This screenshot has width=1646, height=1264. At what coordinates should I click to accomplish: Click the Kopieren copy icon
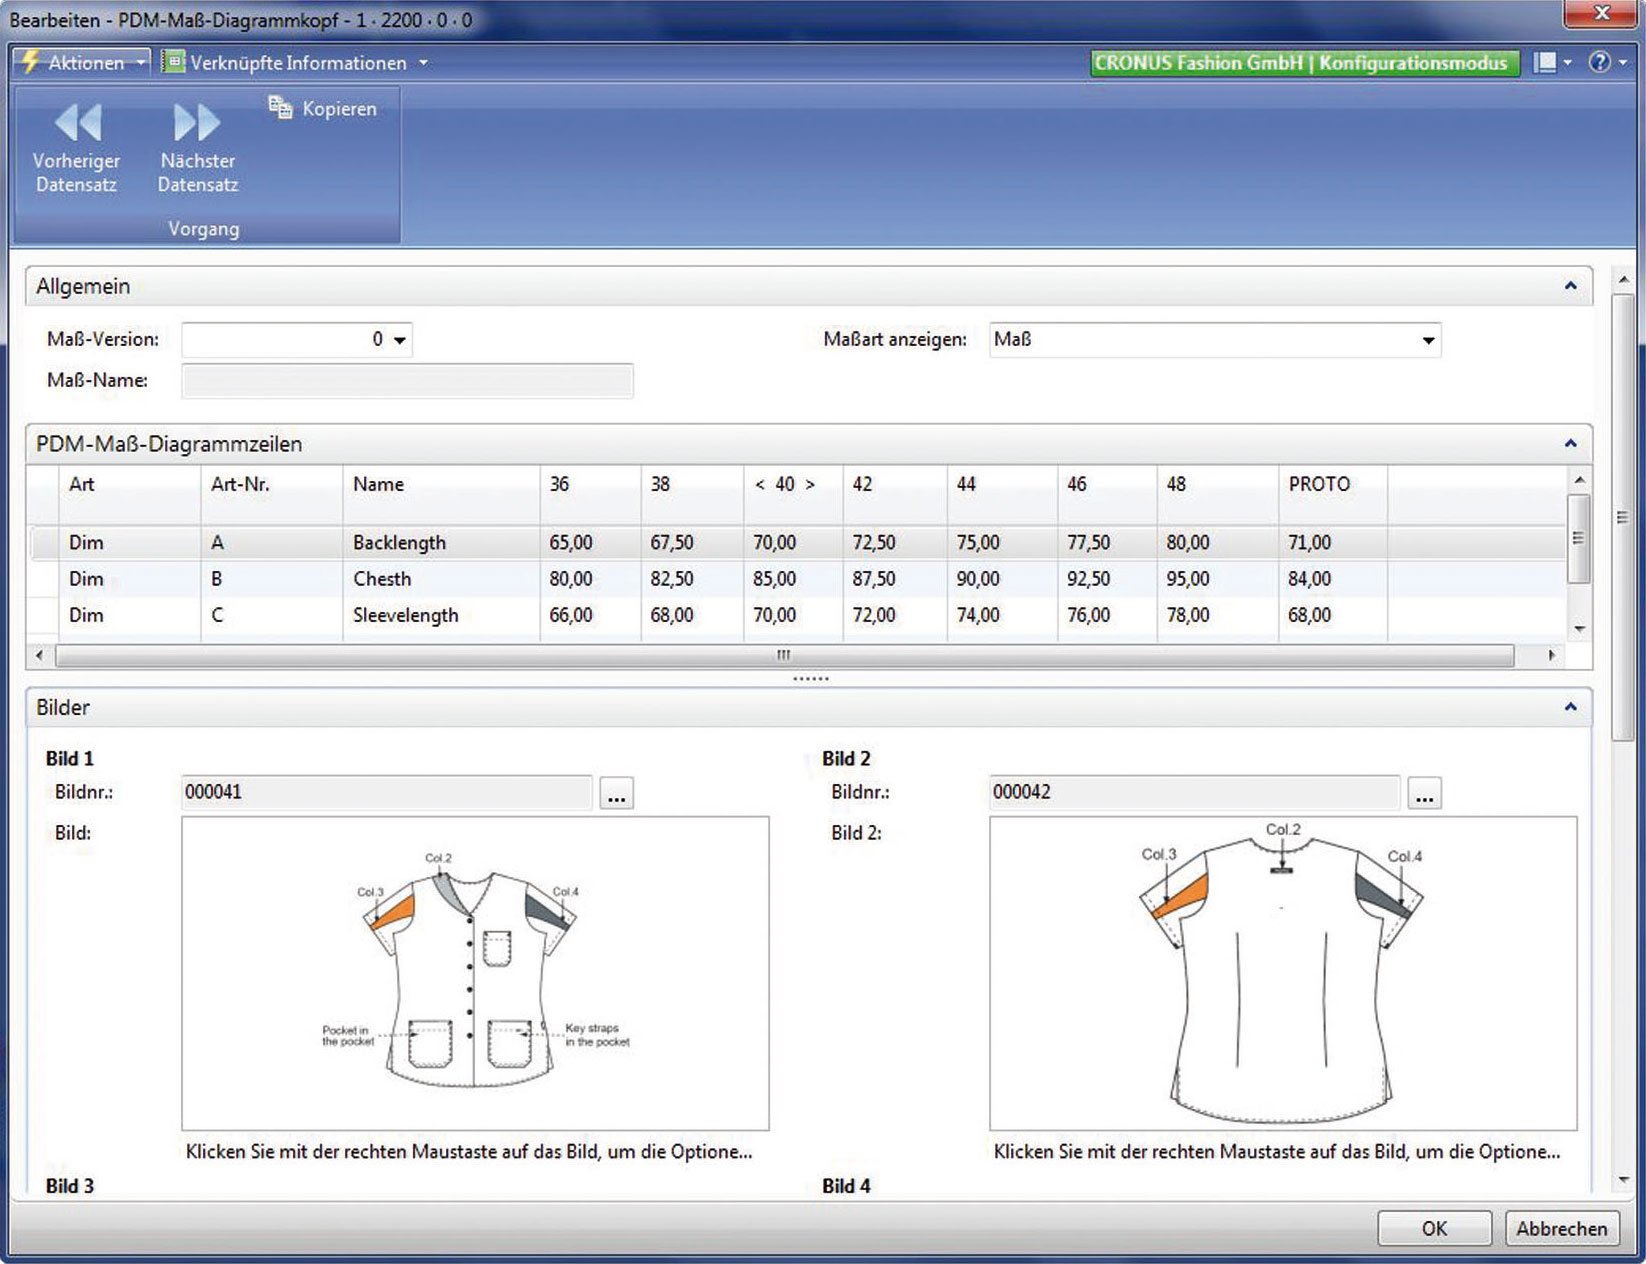pos(280,107)
